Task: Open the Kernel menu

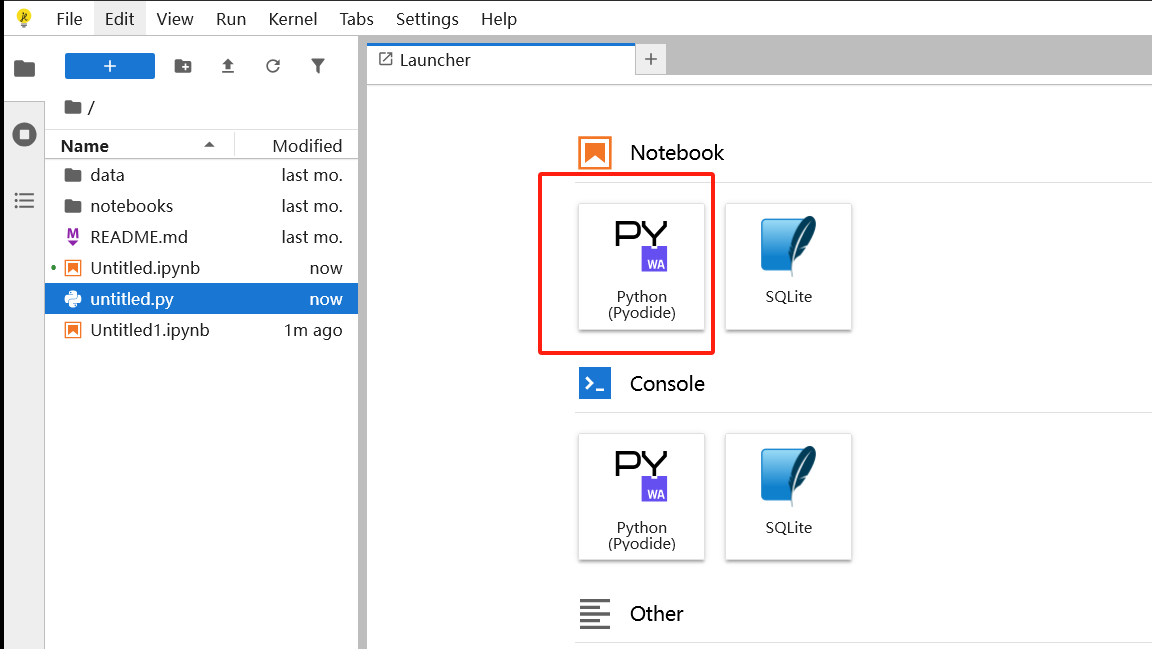Action: tap(293, 19)
